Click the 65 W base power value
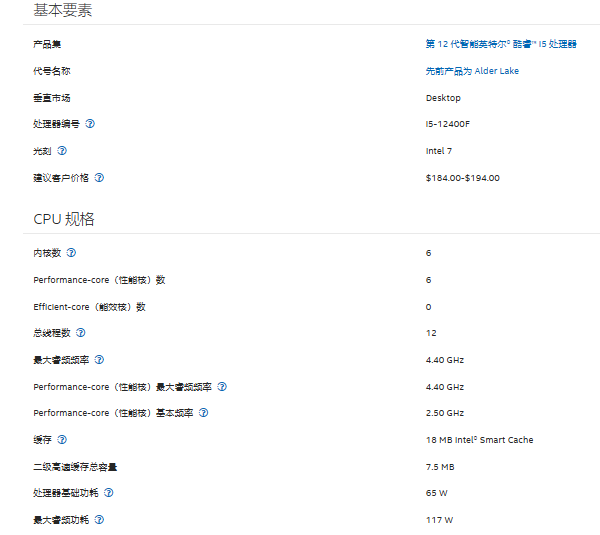 (x=437, y=493)
